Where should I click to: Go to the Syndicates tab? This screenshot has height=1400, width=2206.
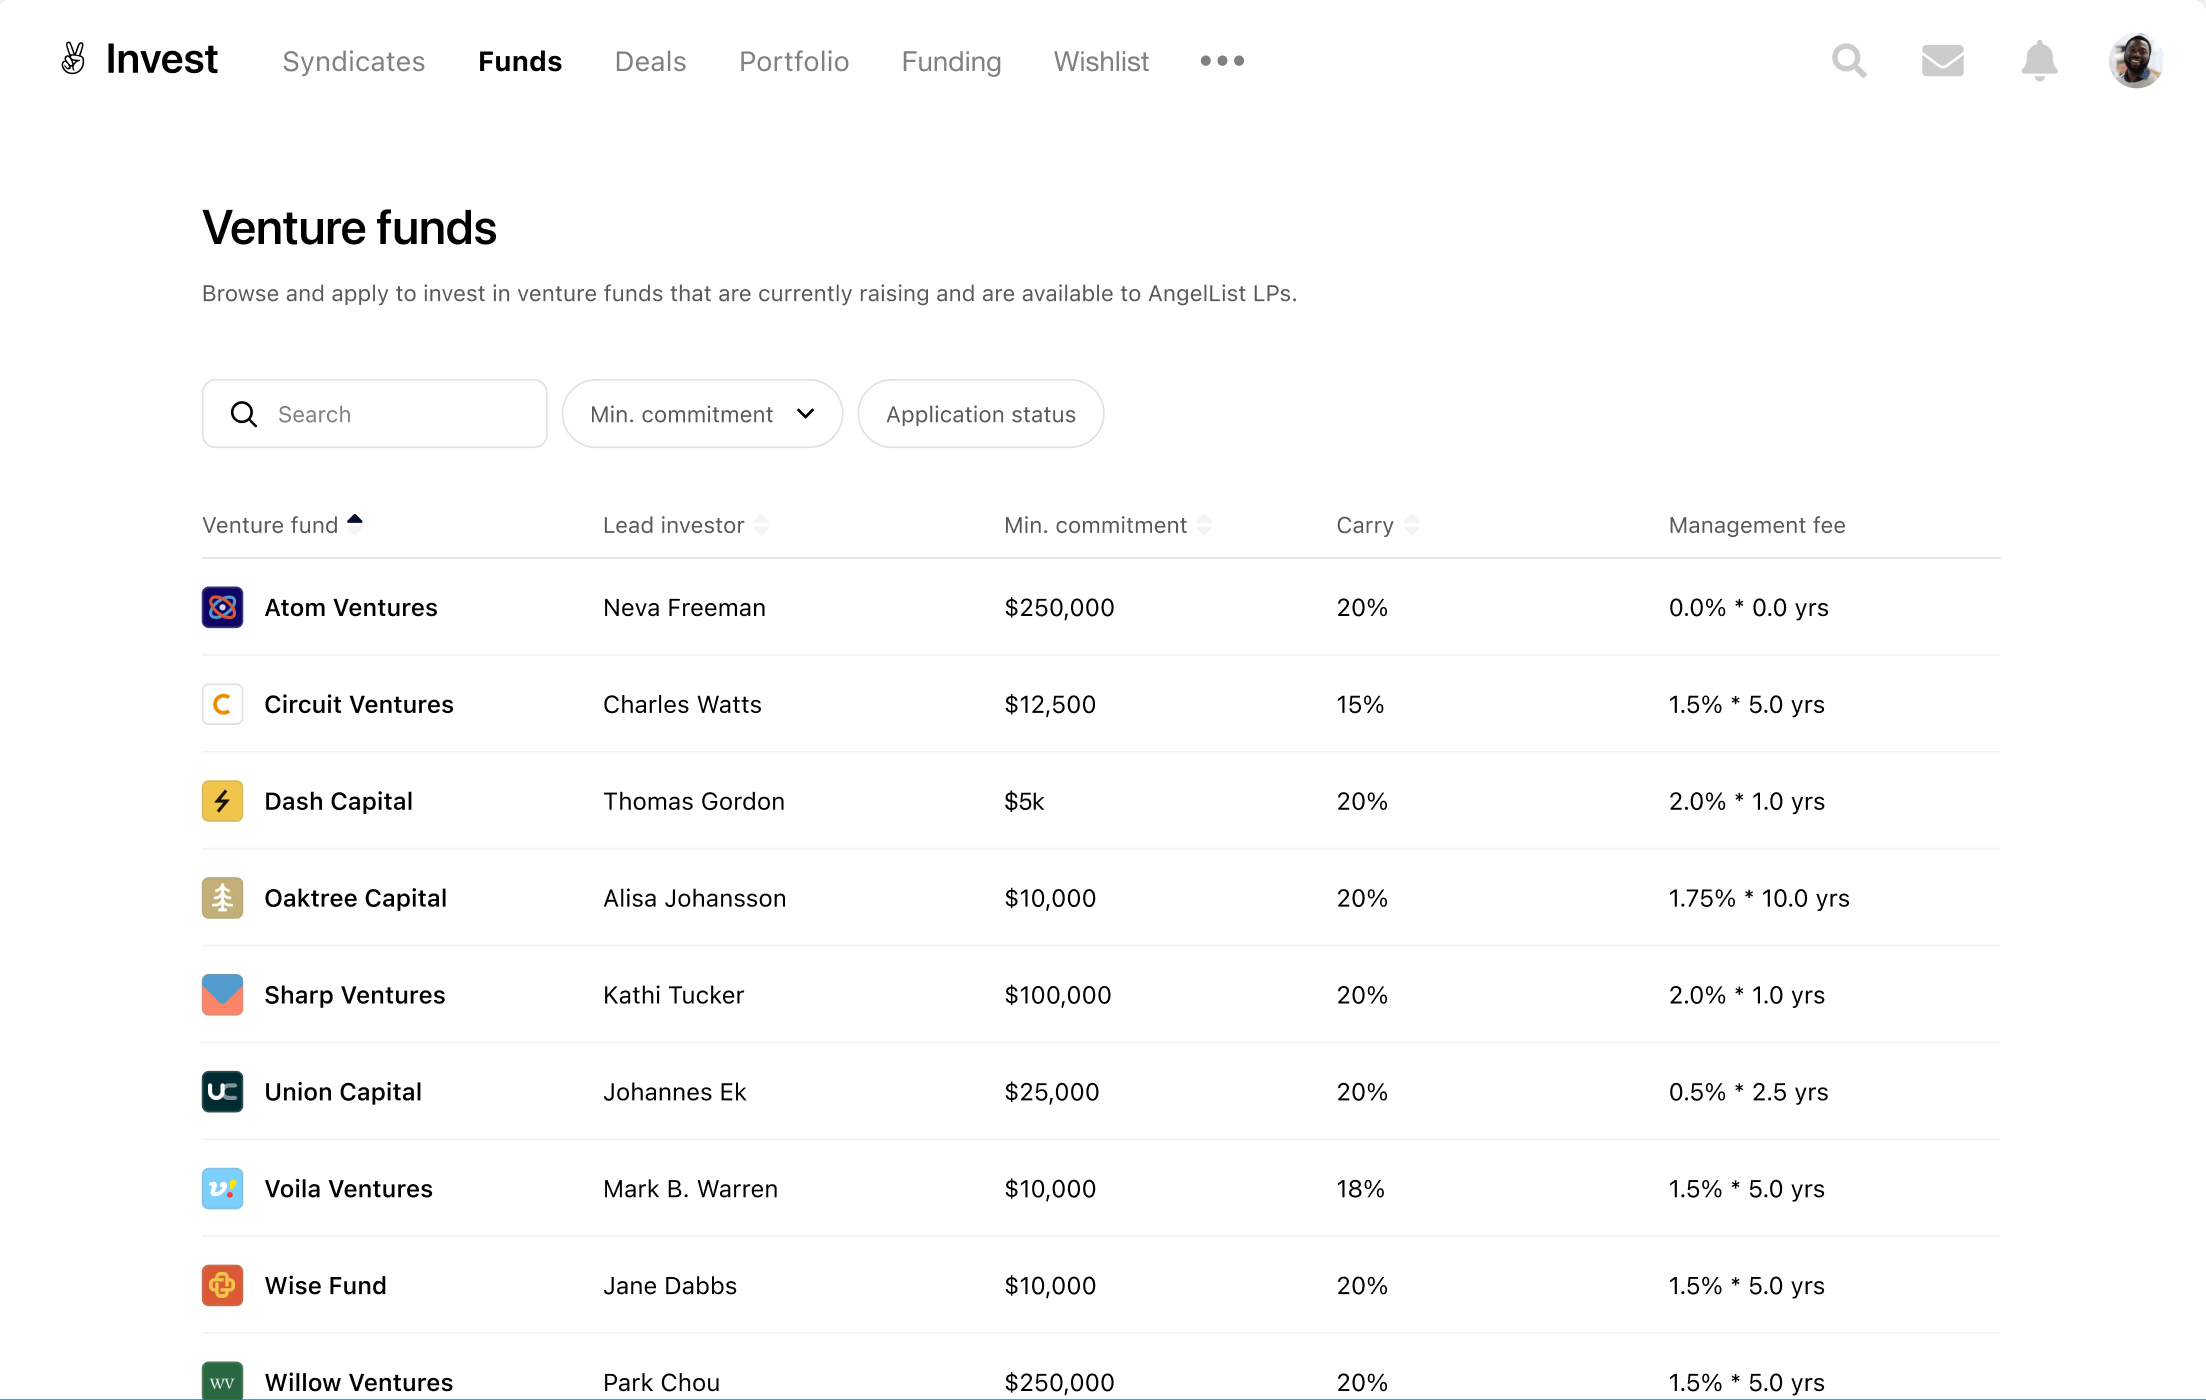[354, 61]
